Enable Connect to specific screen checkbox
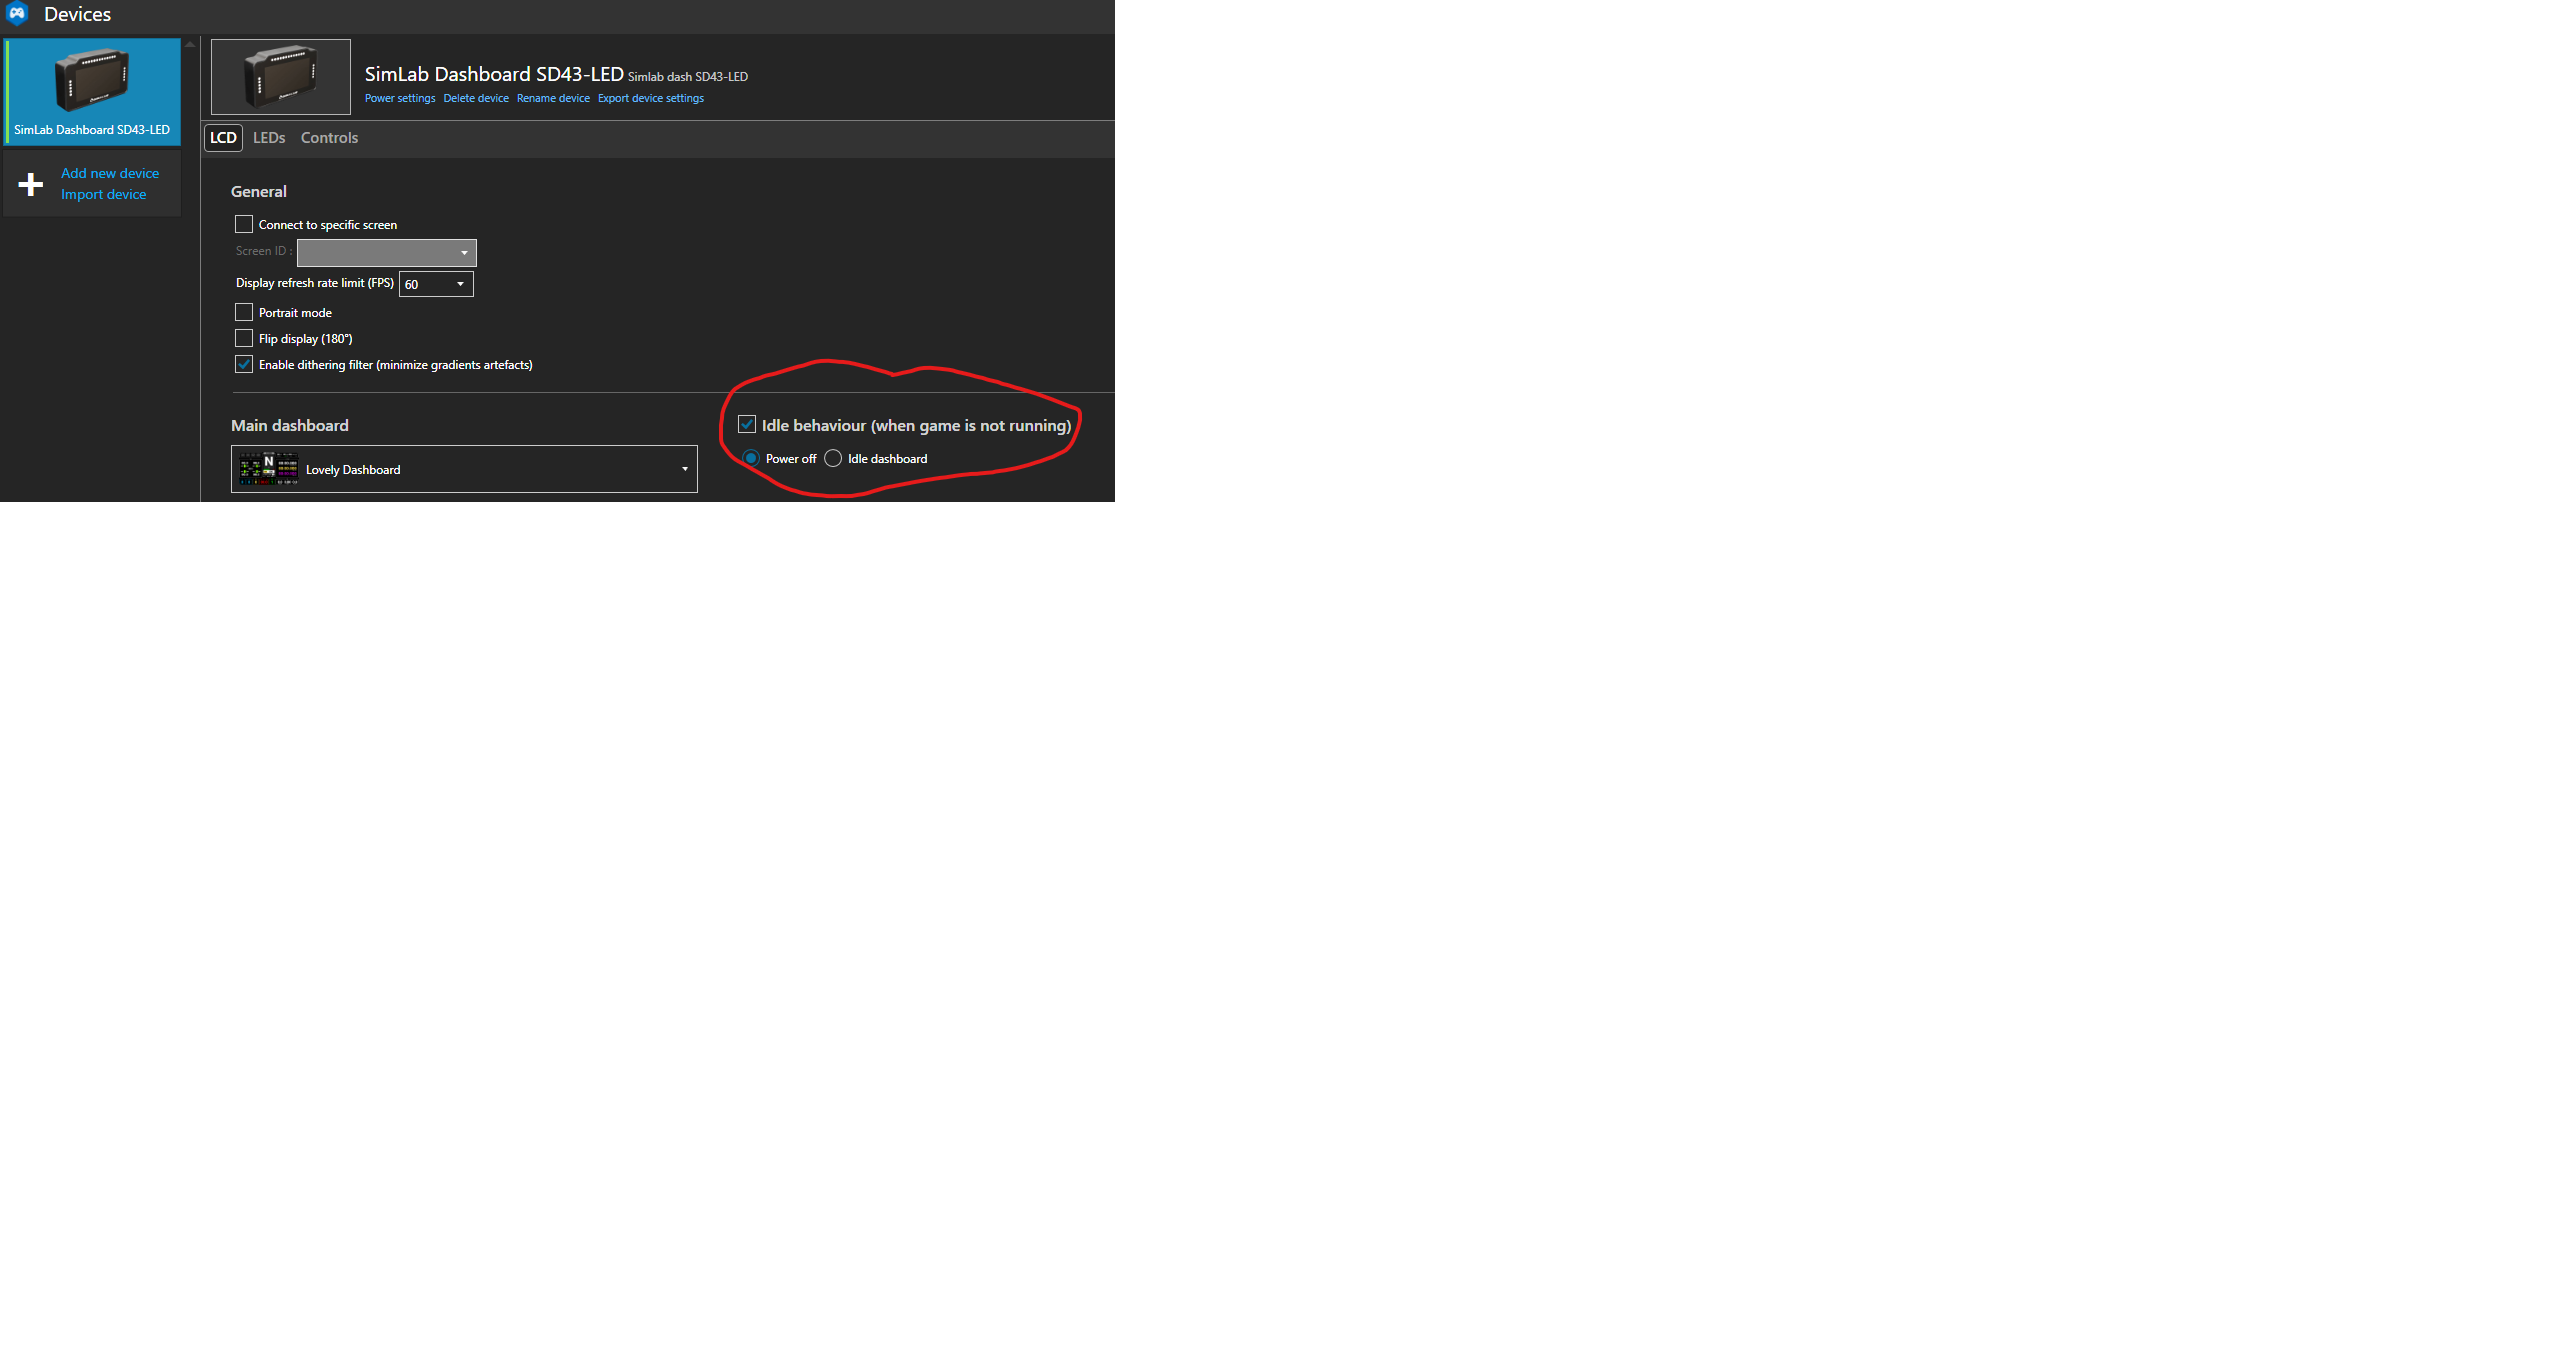 click(244, 224)
